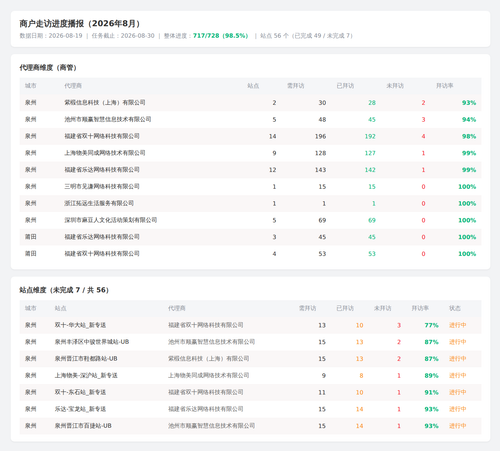500x451 pixels.
Task: Click 进行中 status in the 89% row
Action: pos(458,375)
